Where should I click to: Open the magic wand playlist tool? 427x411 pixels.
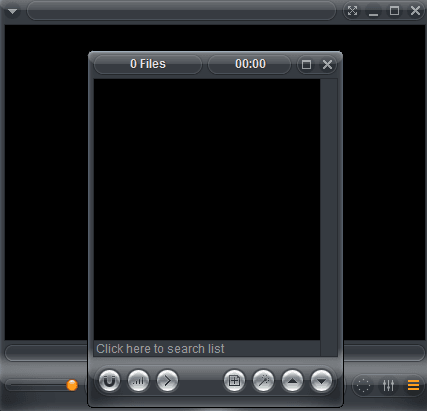(x=263, y=380)
